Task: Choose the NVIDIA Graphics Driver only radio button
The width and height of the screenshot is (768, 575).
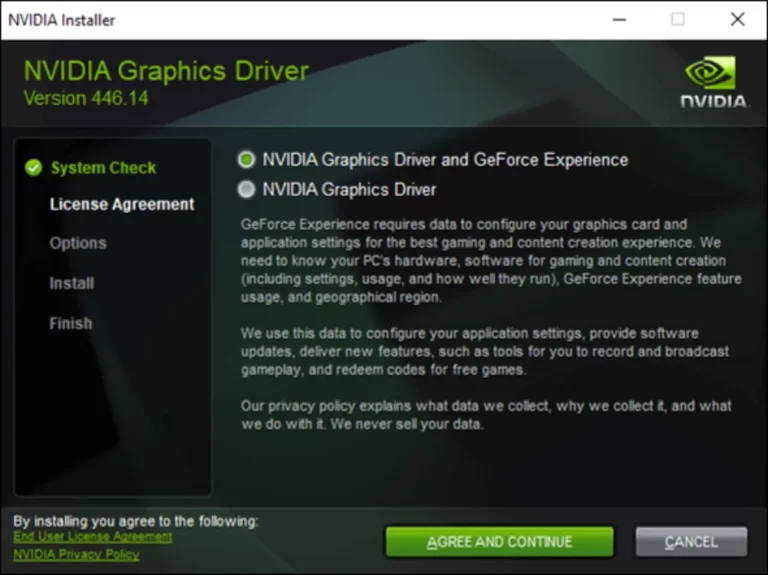Action: [246, 190]
